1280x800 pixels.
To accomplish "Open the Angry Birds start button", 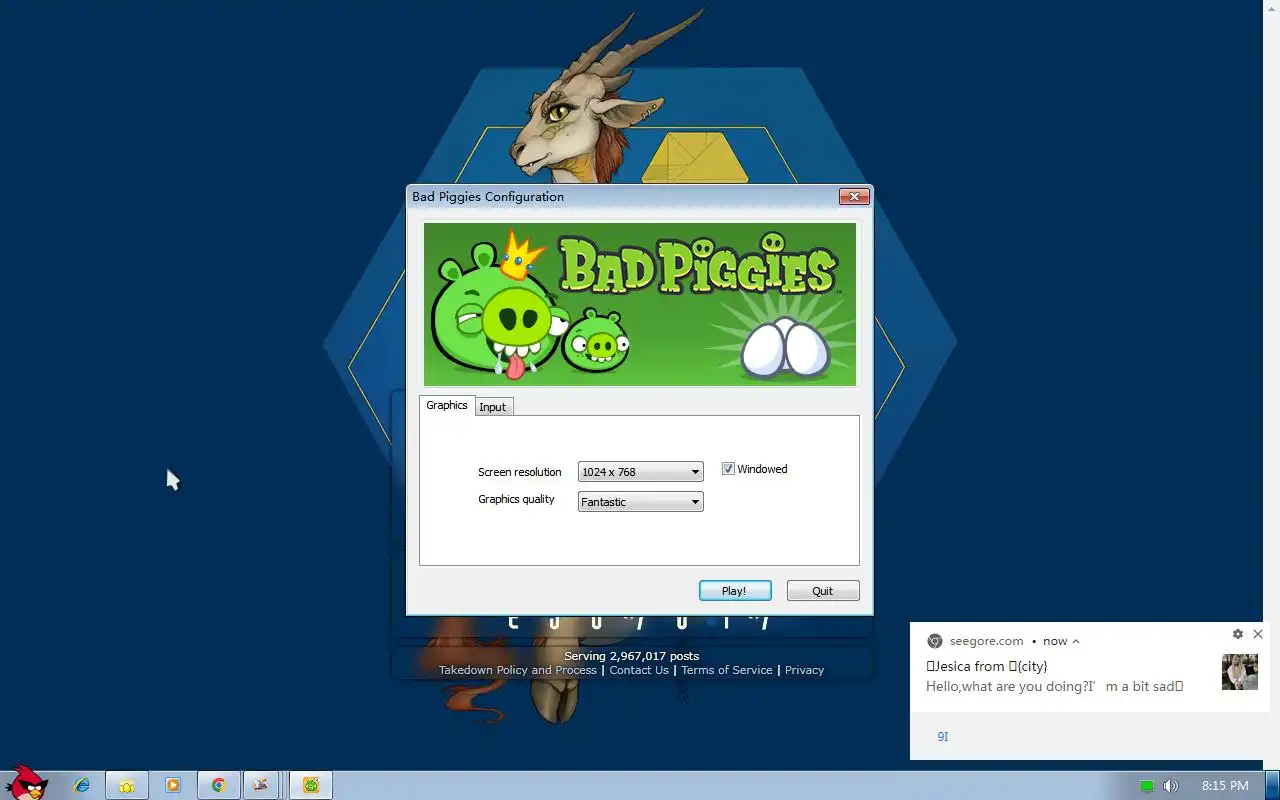I will coord(27,783).
